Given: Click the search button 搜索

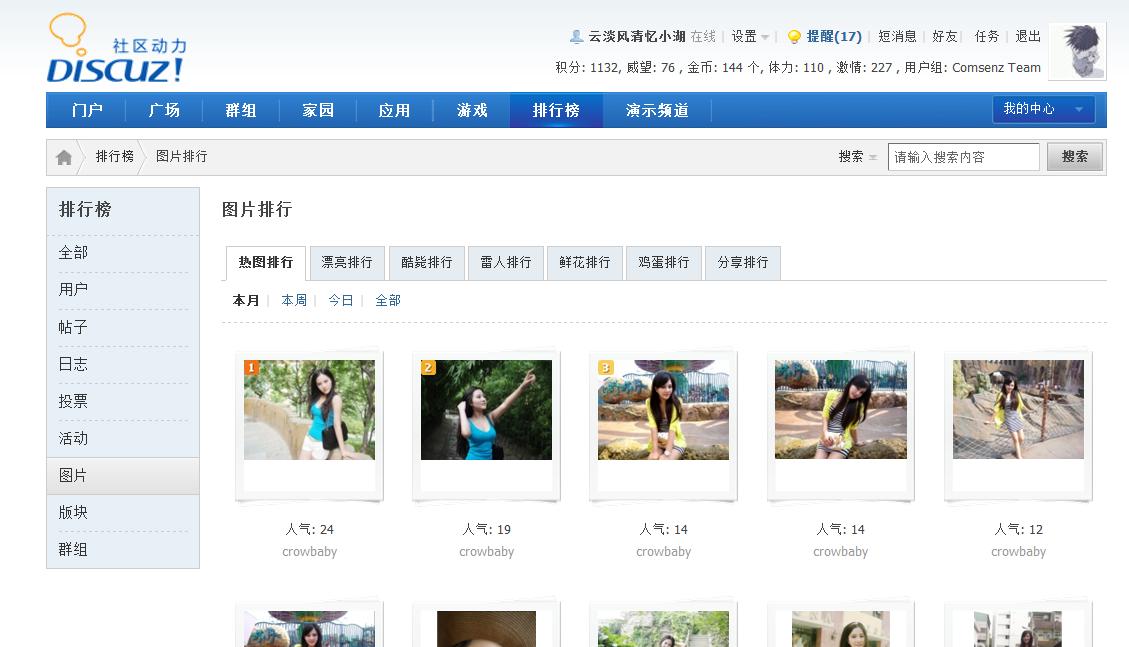Looking at the screenshot, I should tap(1074, 157).
